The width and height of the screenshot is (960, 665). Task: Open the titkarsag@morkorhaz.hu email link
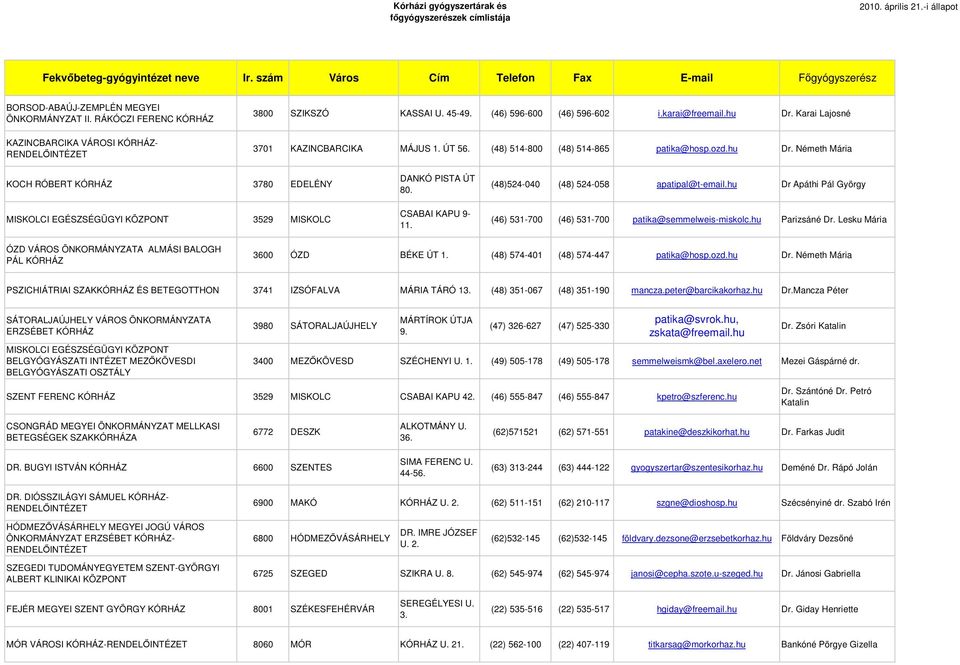tap(697, 644)
